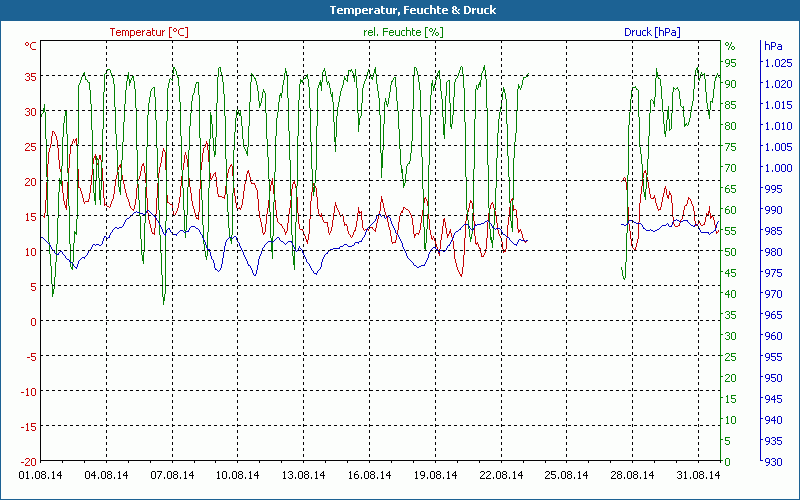Click the date label 25.08.14
Image resolution: width=800 pixels, height=500 pixels.
coord(566,475)
